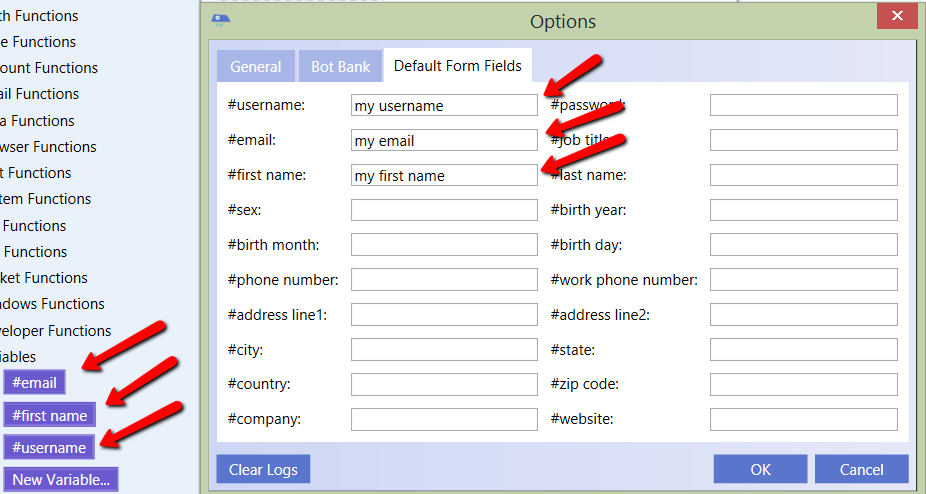Create a variable with New Variable button

(61, 479)
